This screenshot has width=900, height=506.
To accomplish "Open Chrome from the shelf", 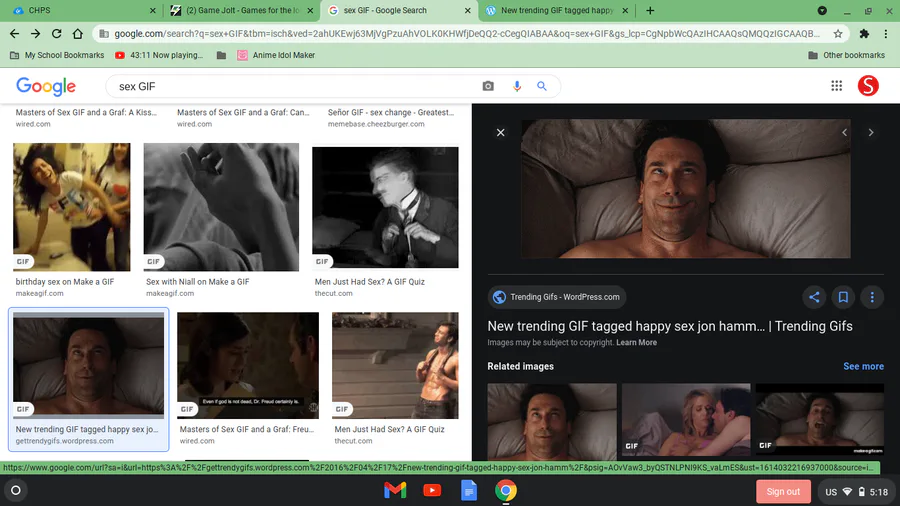I will 506,491.
